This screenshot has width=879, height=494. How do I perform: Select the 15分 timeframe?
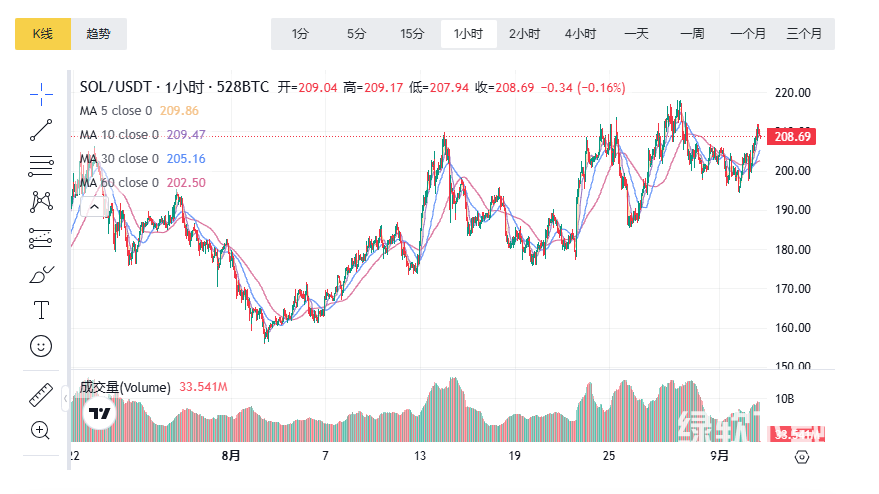tap(412, 34)
